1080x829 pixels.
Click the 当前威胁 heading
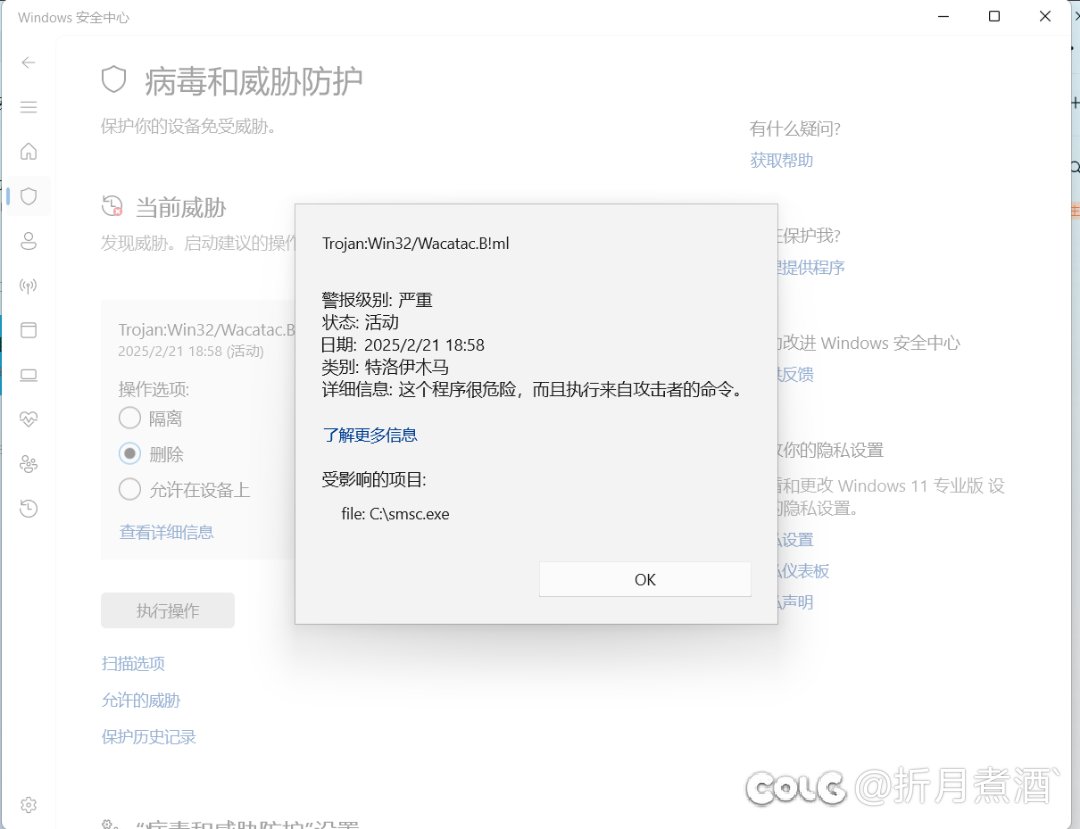181,207
